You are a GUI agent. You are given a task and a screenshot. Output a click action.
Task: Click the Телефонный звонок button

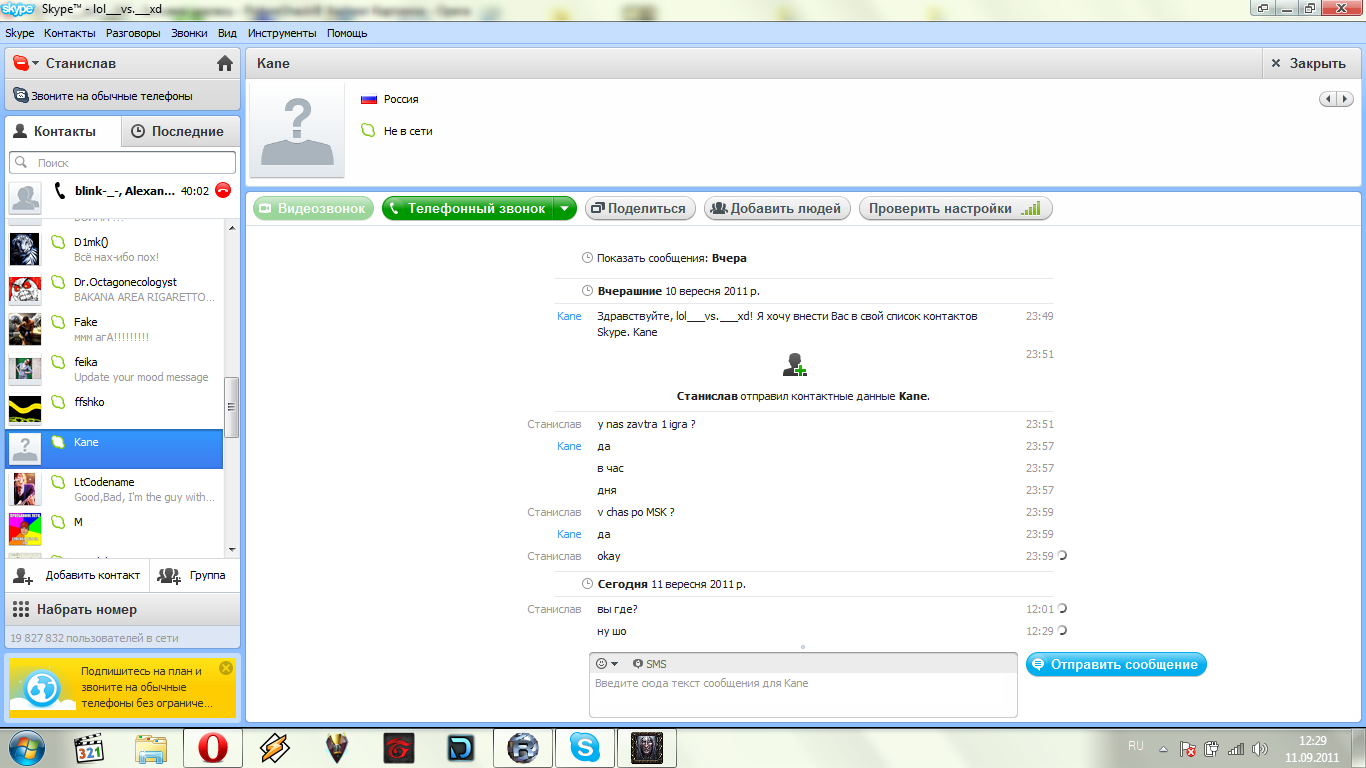click(468, 209)
